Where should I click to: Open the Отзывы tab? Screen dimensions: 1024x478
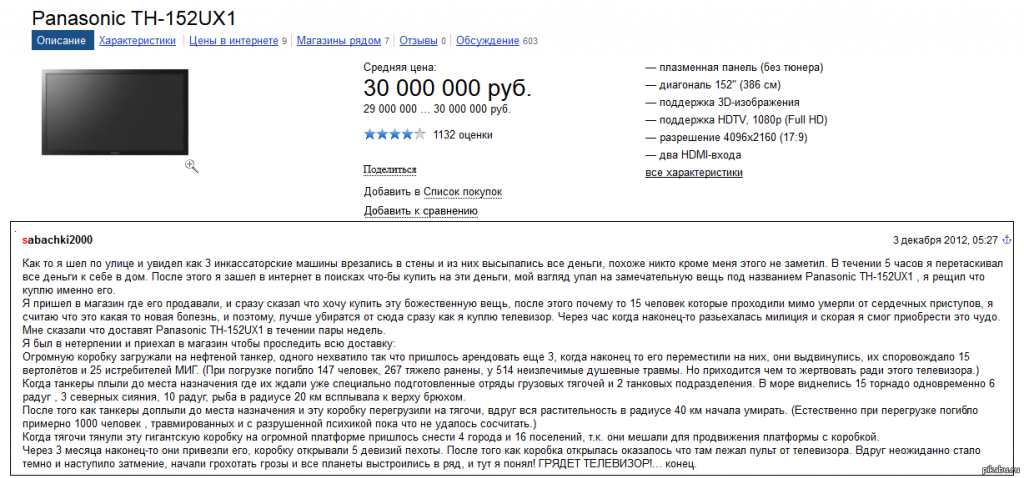point(418,40)
